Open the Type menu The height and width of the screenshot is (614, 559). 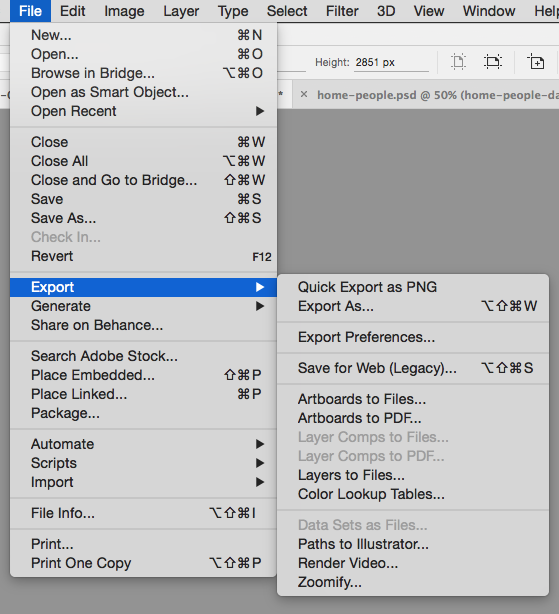tap(233, 11)
